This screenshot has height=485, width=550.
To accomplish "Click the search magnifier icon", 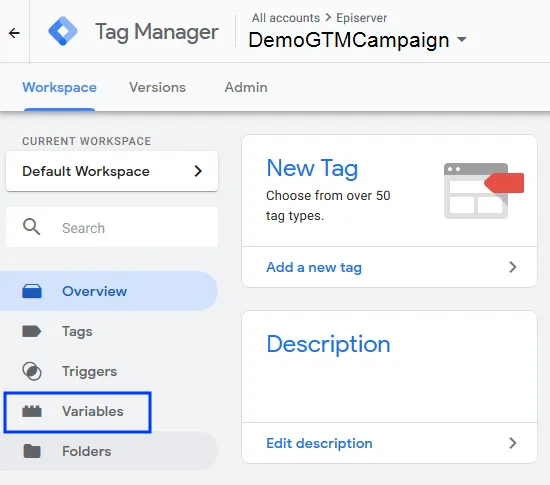I will (32, 227).
